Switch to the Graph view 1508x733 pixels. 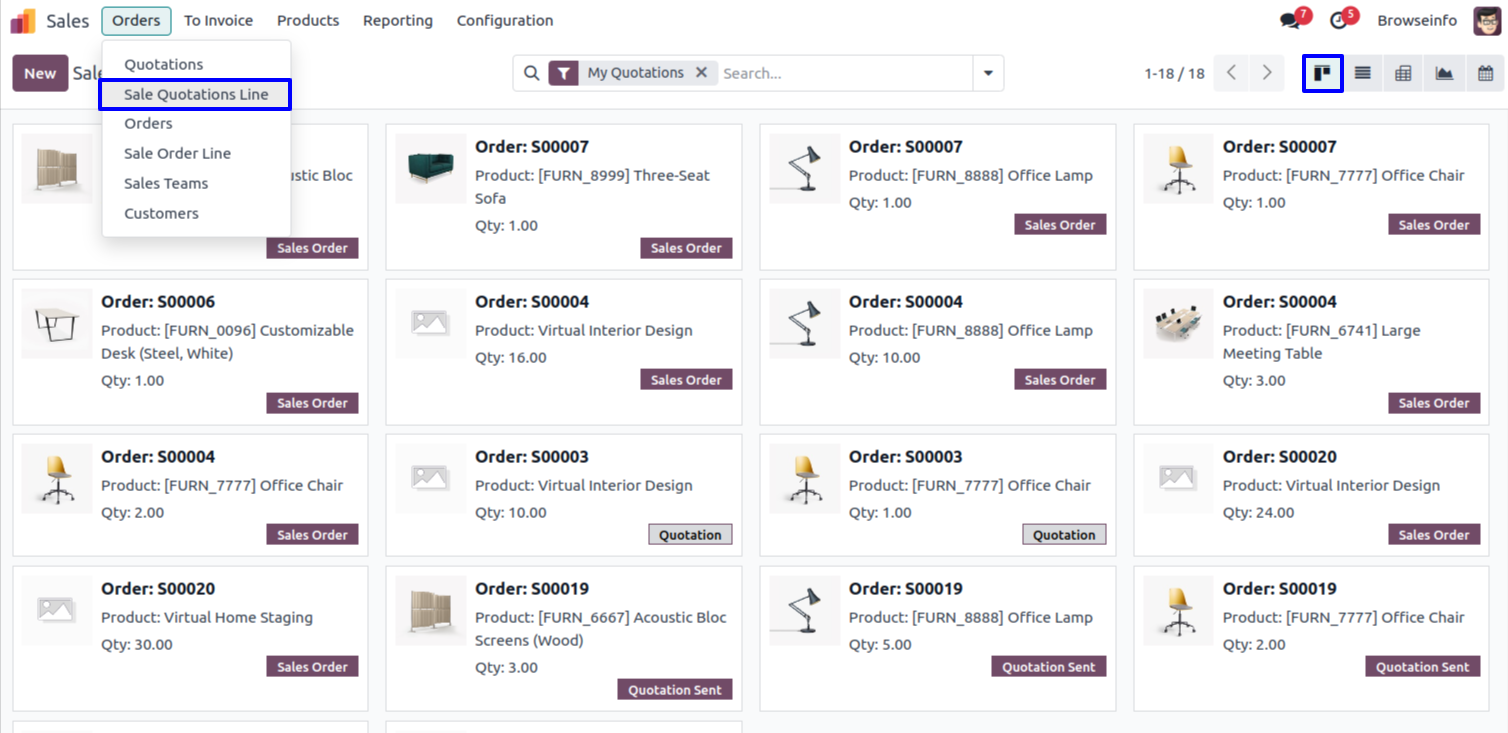coord(1444,73)
